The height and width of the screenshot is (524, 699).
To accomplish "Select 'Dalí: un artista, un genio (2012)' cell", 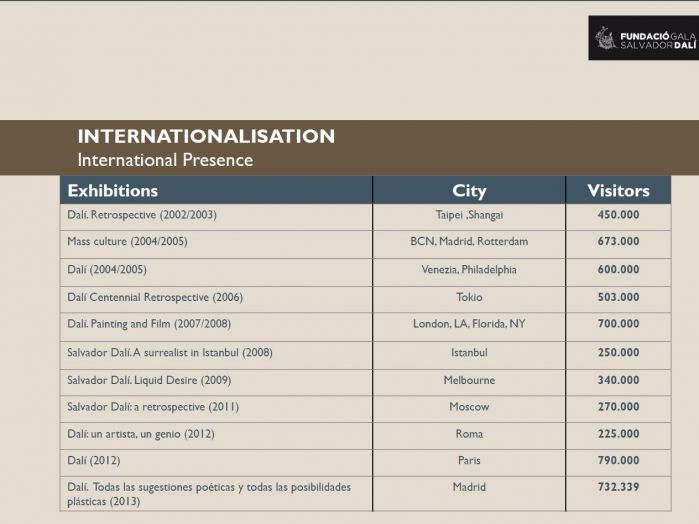I will 216,436.
